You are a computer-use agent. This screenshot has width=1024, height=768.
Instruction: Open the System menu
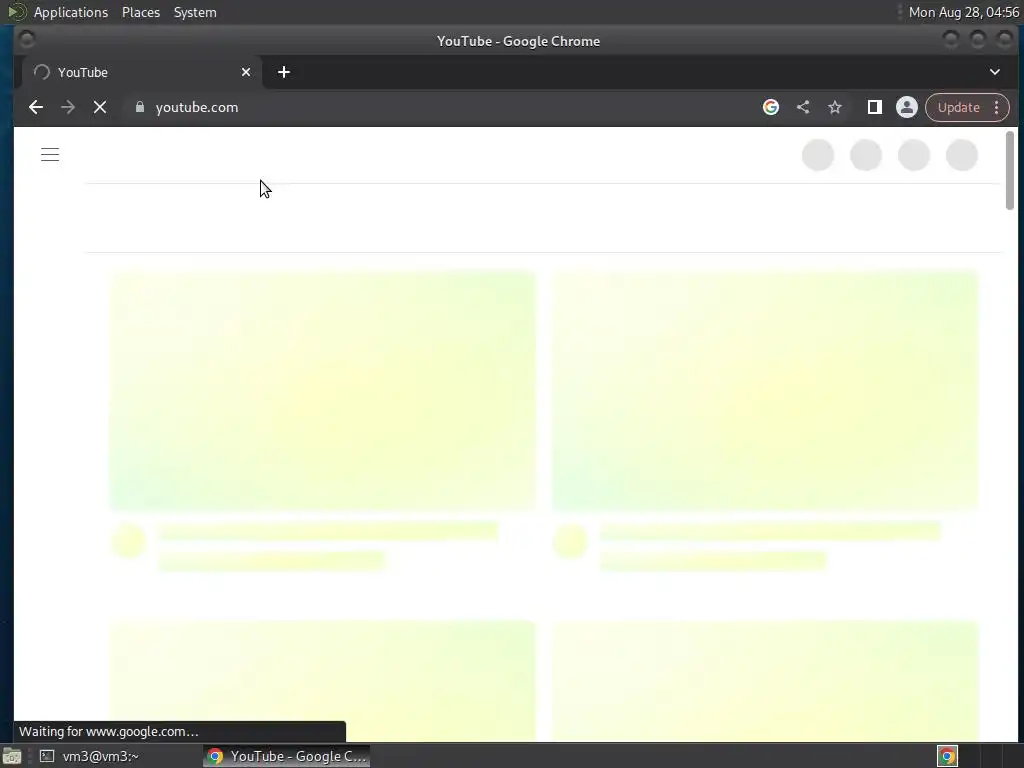pos(195,12)
